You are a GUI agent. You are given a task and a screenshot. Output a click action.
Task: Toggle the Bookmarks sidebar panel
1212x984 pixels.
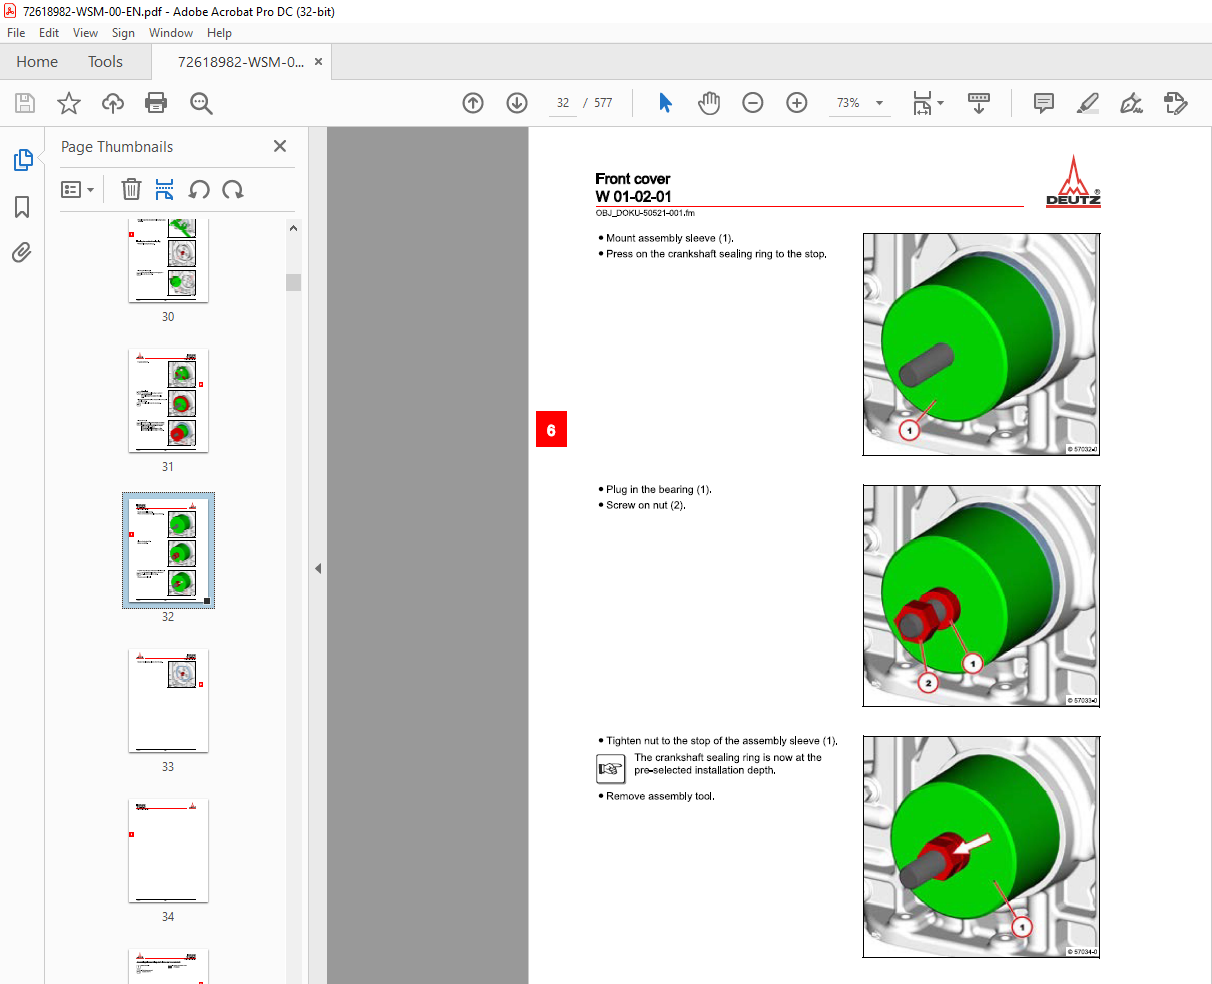(x=22, y=207)
